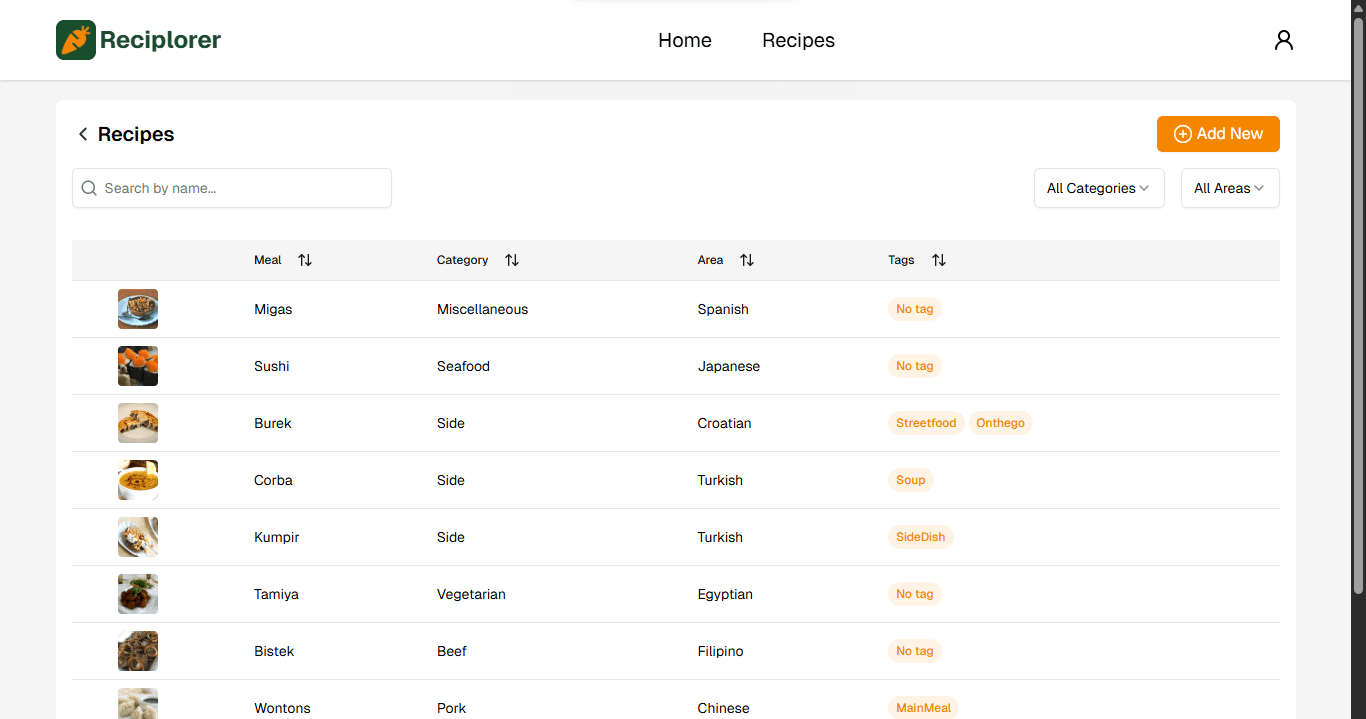This screenshot has width=1366, height=719.
Task: Click the plus icon inside Add New button
Action: click(x=1183, y=133)
